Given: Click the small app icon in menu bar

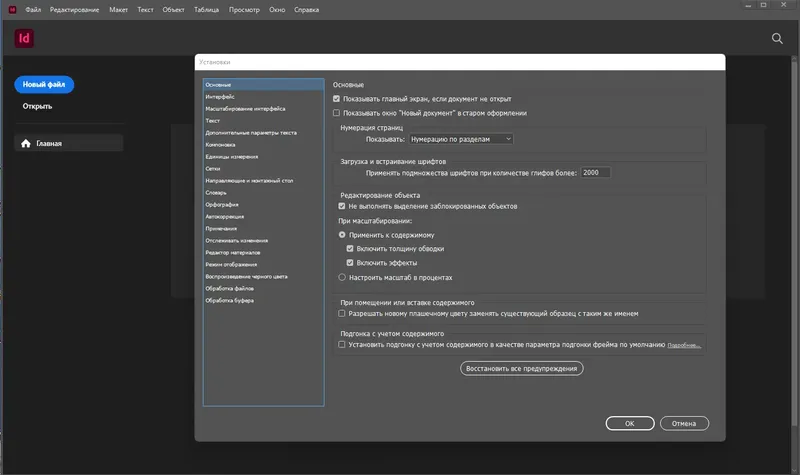Looking at the screenshot, I should [12, 10].
